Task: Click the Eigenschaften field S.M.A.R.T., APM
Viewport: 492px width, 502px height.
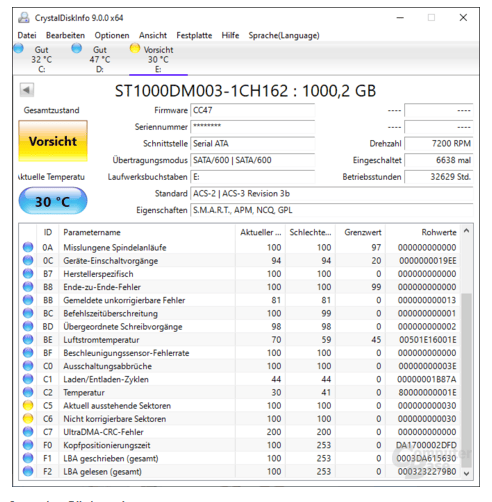Action: [332, 210]
